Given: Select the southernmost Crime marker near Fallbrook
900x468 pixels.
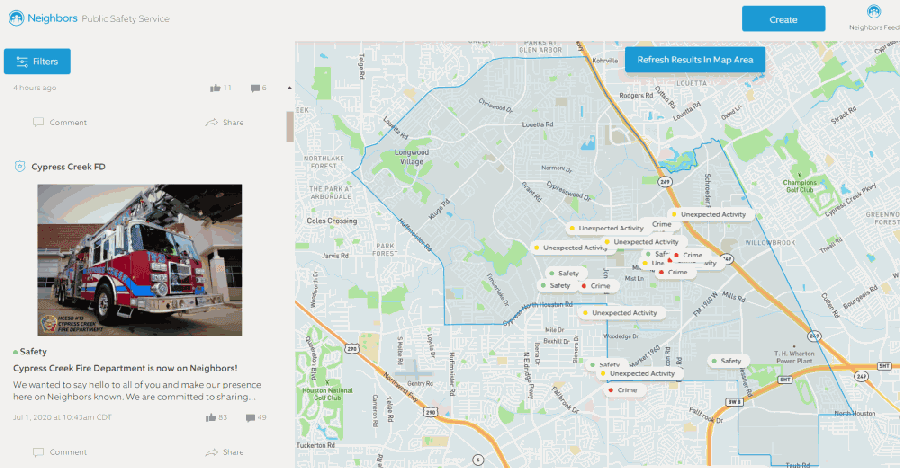Looking at the screenshot, I should 624,390.
